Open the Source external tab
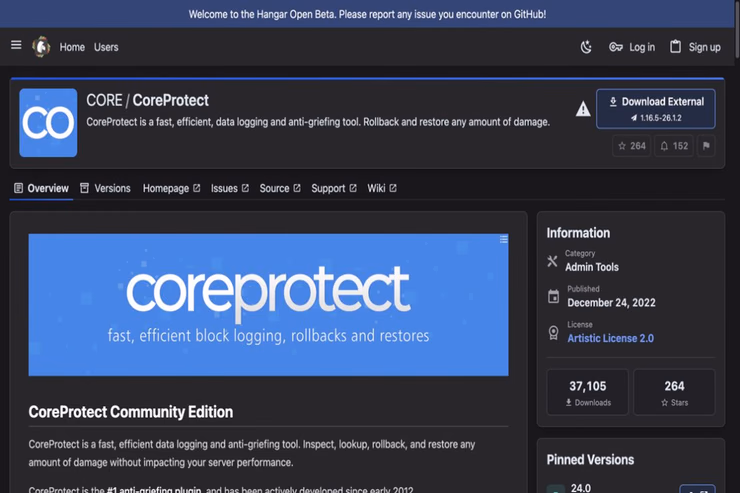 point(280,188)
